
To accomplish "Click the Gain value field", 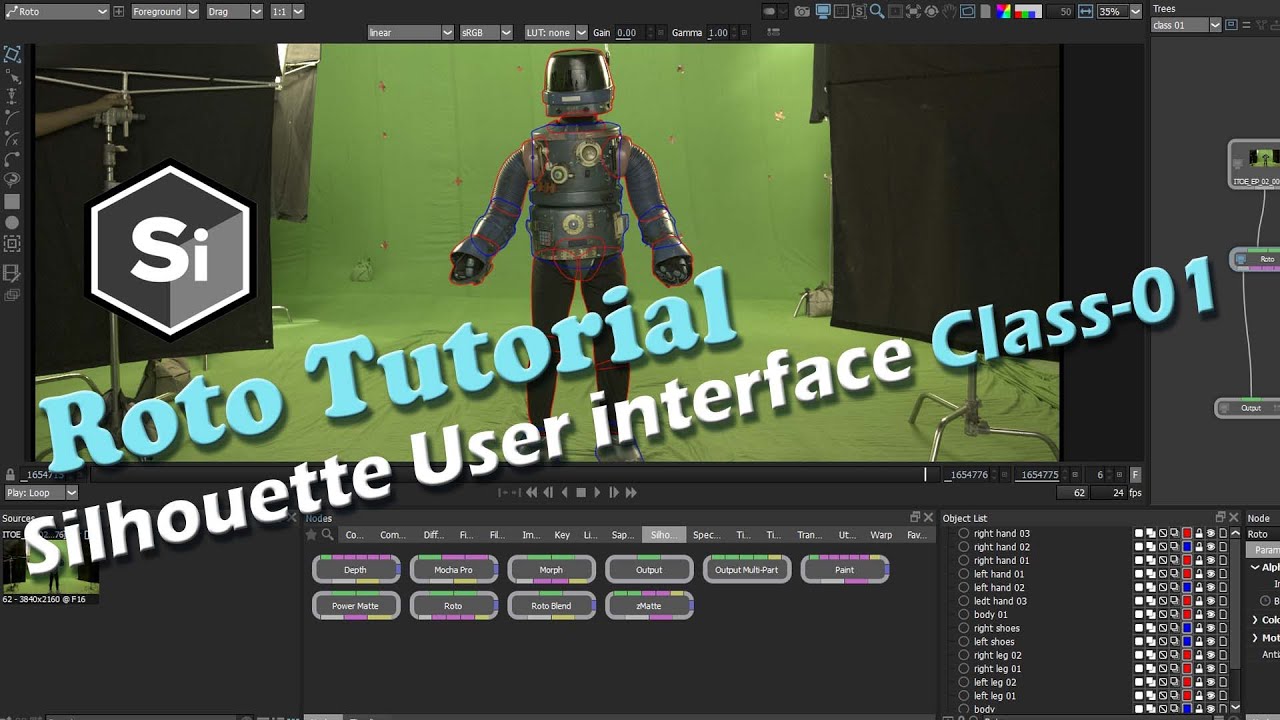I will (x=627, y=33).
